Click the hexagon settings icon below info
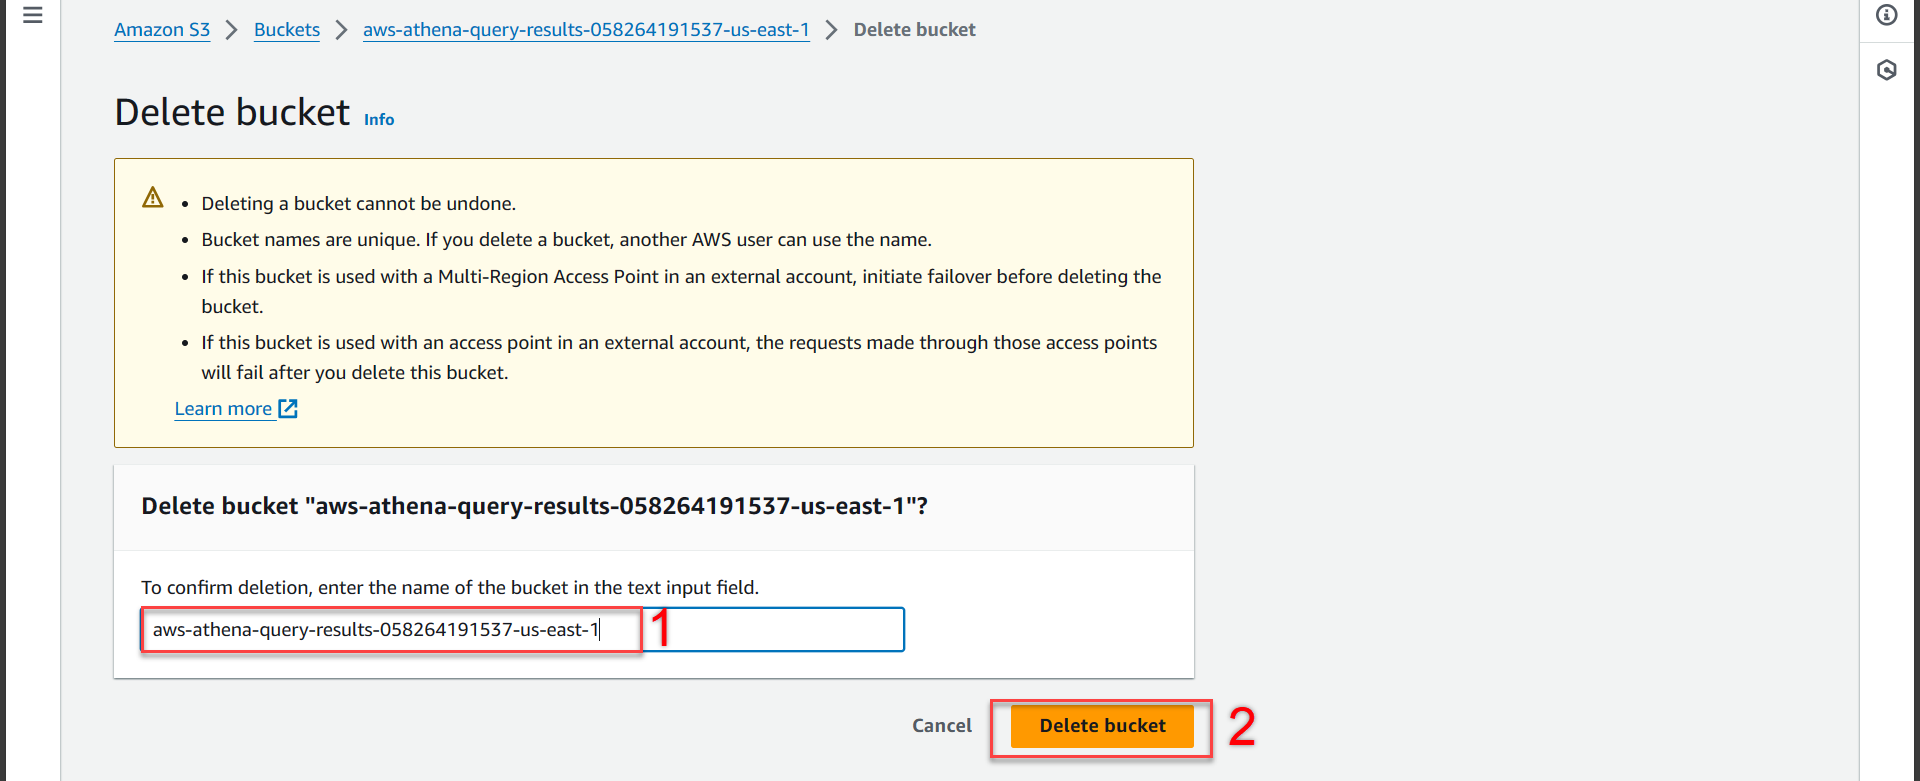 (1887, 70)
